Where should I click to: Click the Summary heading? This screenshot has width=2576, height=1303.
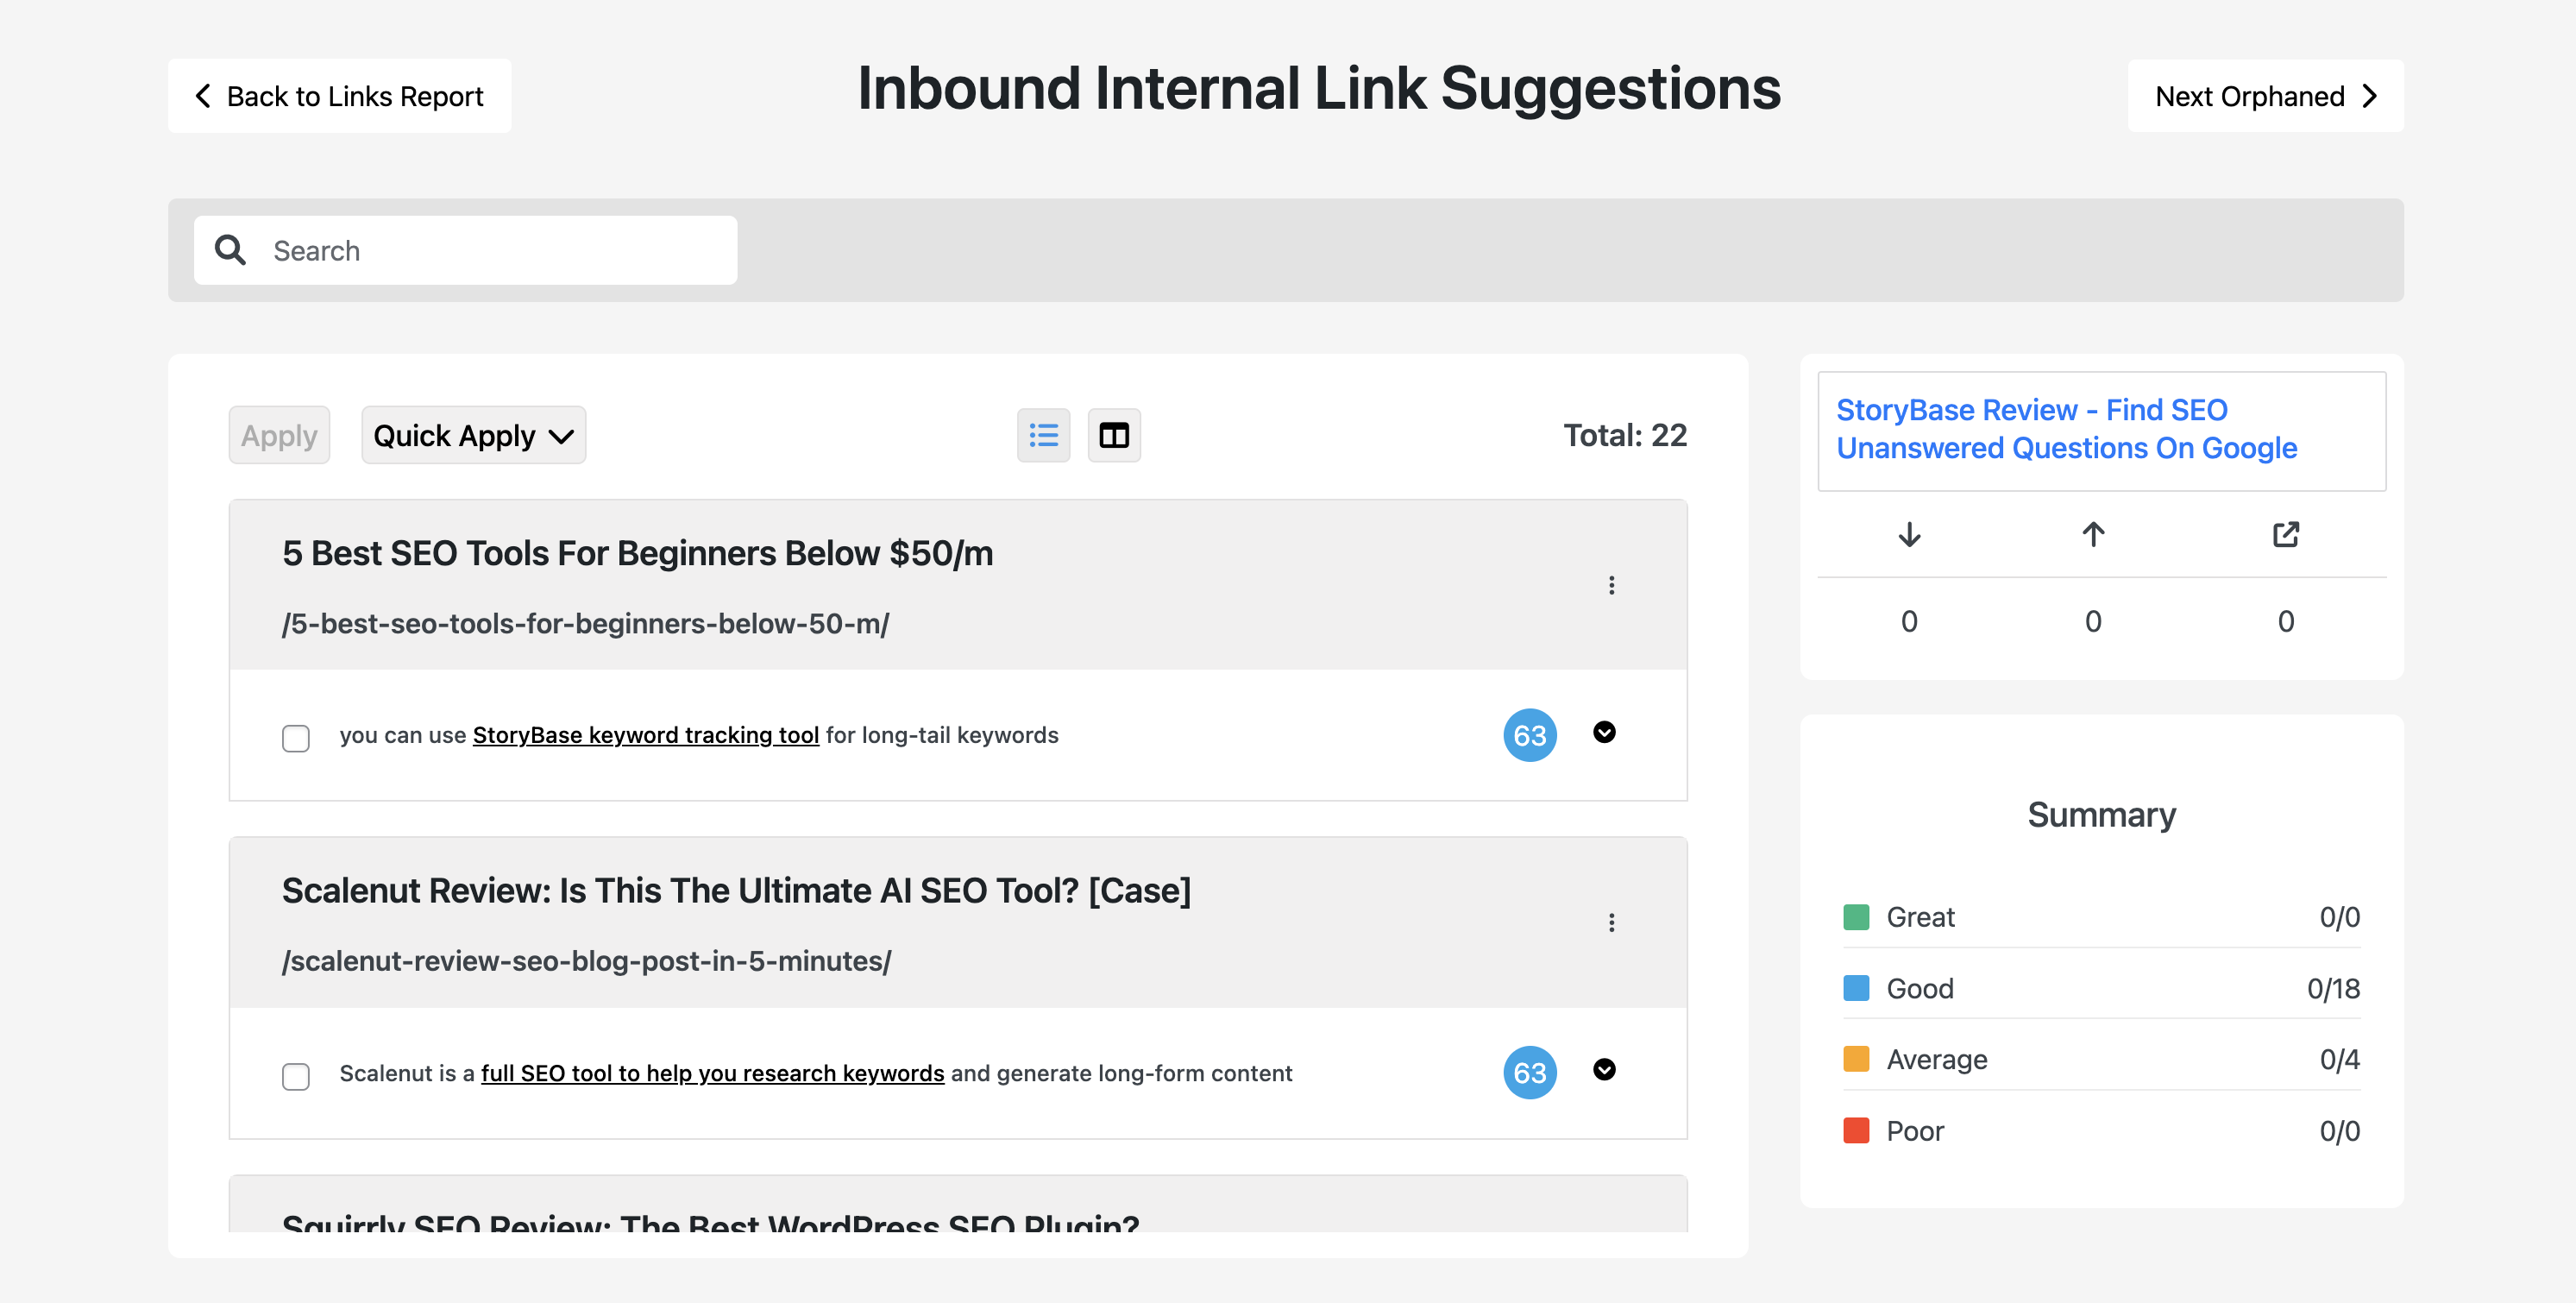click(2101, 815)
